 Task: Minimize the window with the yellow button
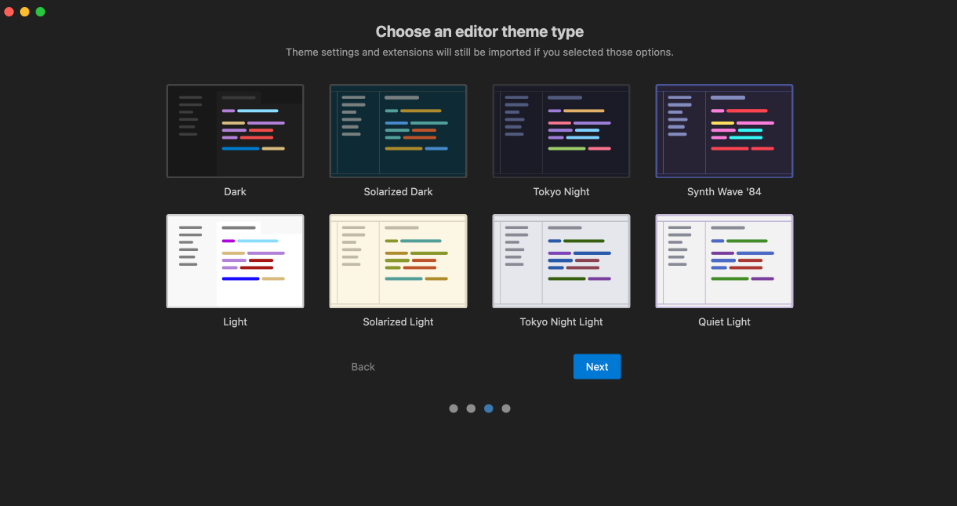[25, 12]
